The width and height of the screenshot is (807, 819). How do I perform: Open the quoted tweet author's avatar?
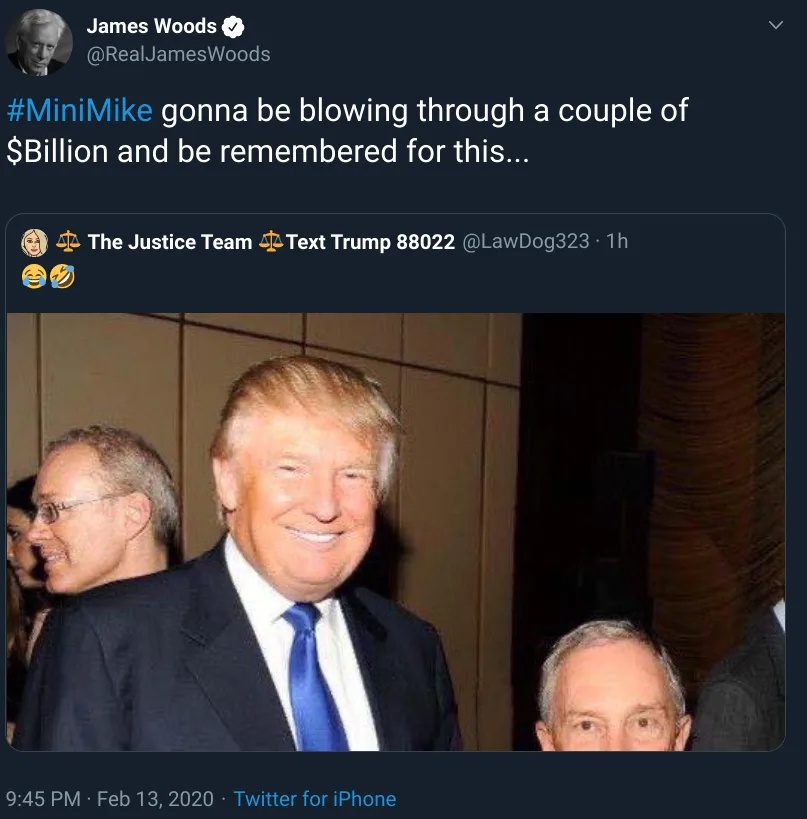tap(34, 242)
